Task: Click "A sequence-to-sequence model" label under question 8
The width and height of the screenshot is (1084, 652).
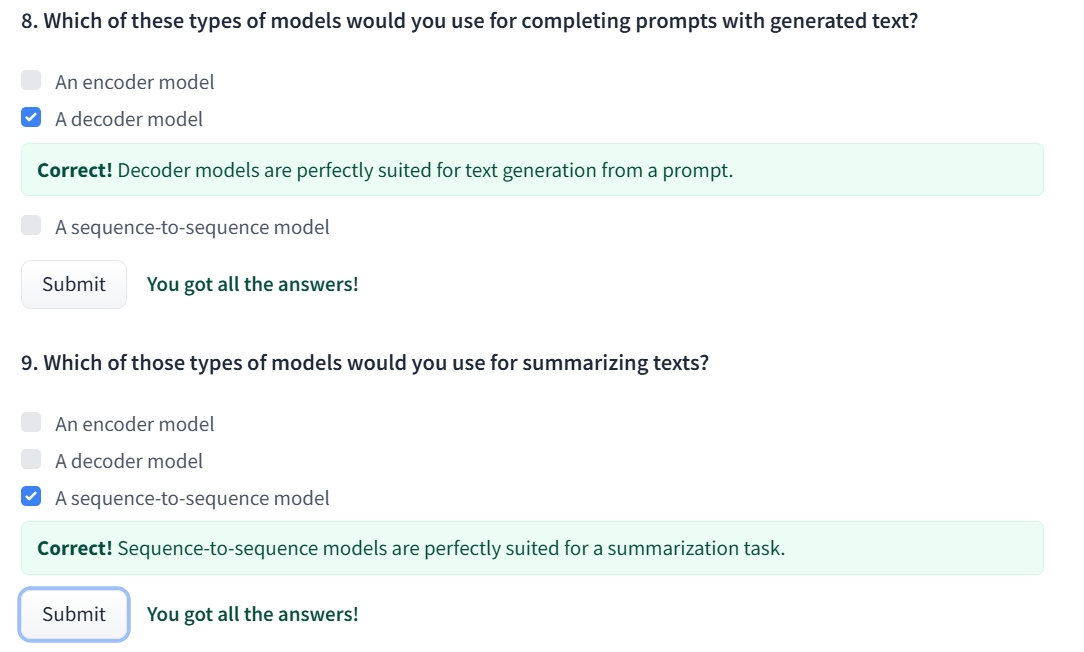Action: 192,227
